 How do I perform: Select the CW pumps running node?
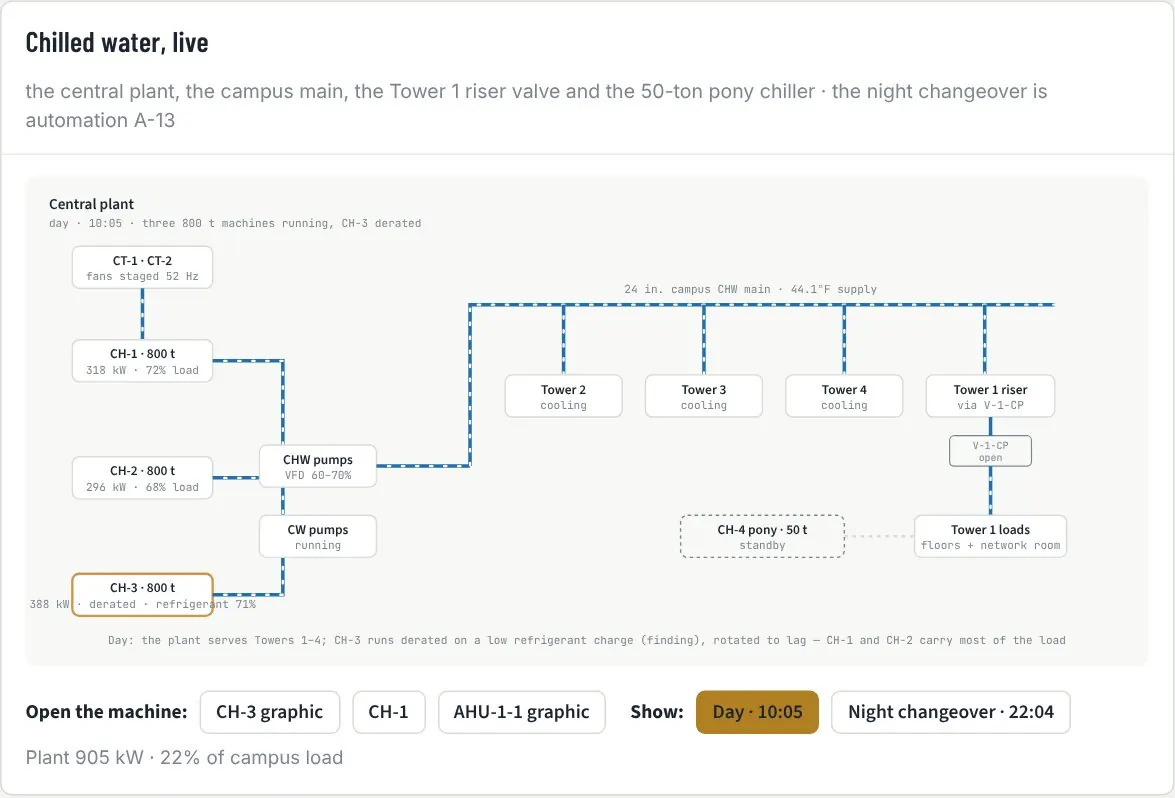(318, 536)
